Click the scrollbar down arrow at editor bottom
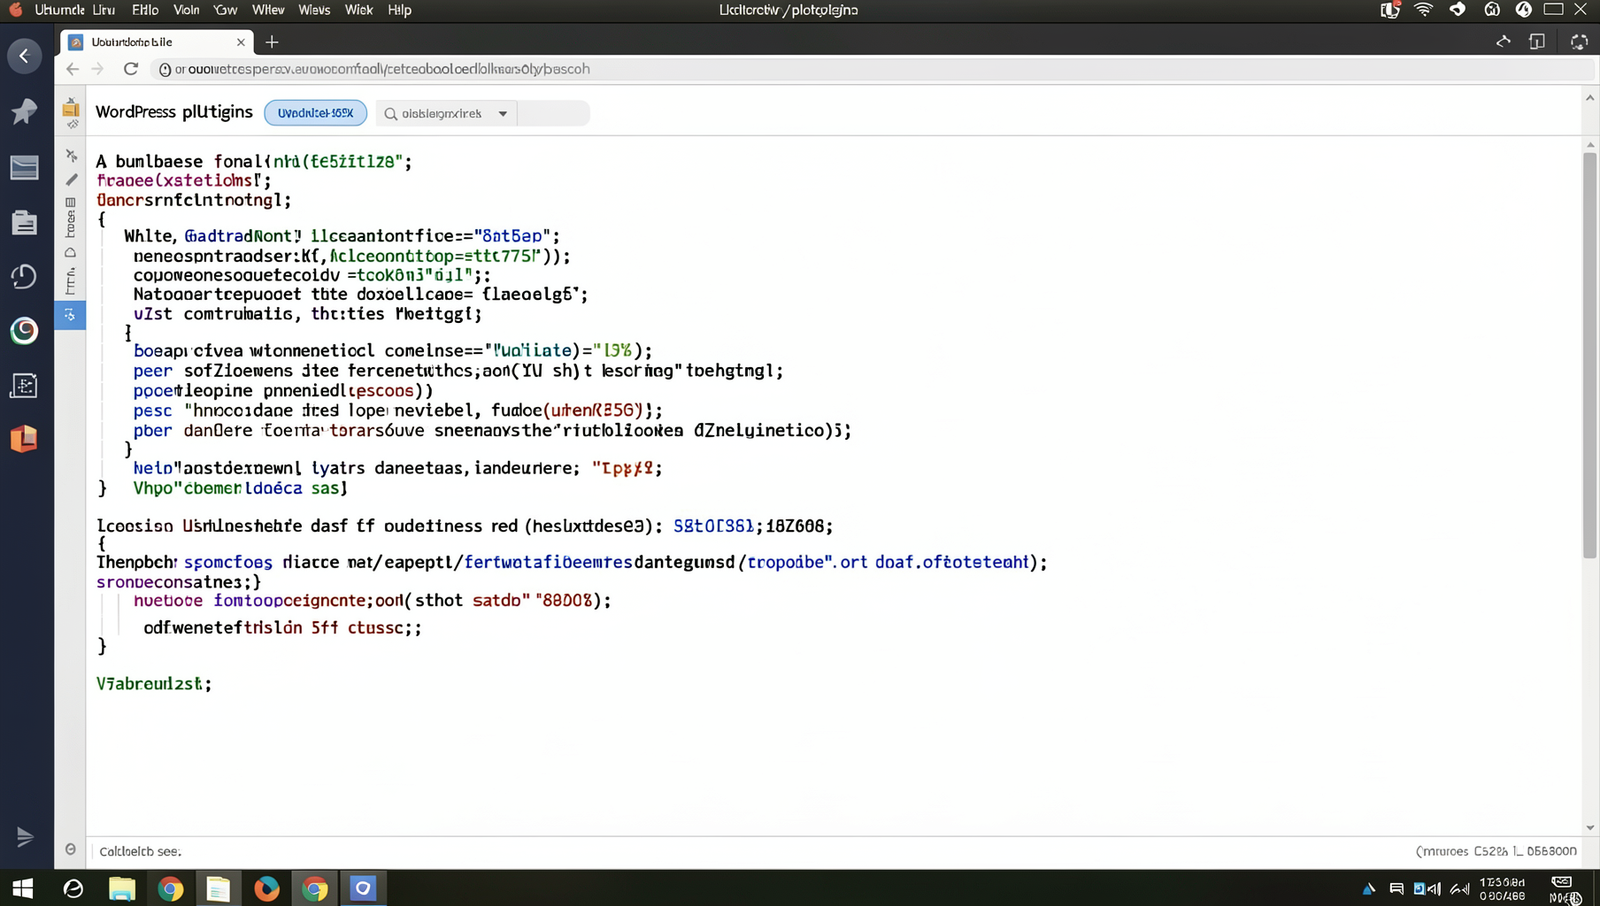Screen dimensions: 1600x906 pyautogui.click(x=1590, y=827)
